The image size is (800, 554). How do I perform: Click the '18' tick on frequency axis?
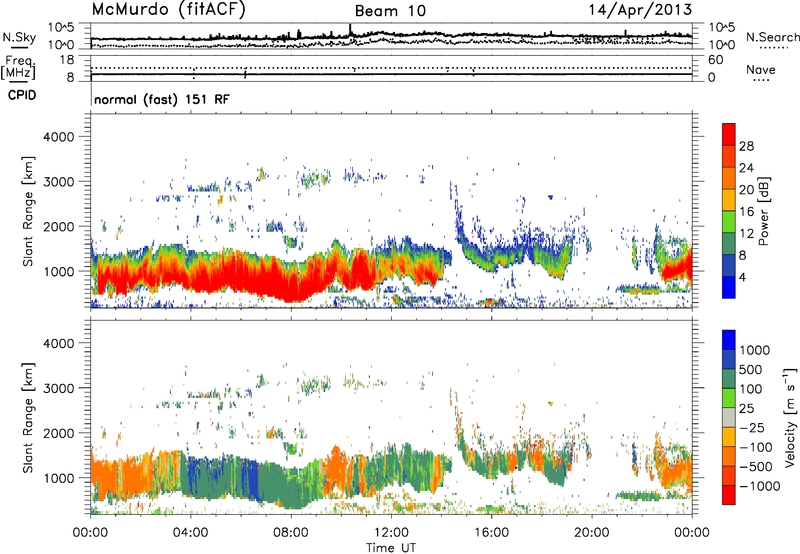coord(67,60)
